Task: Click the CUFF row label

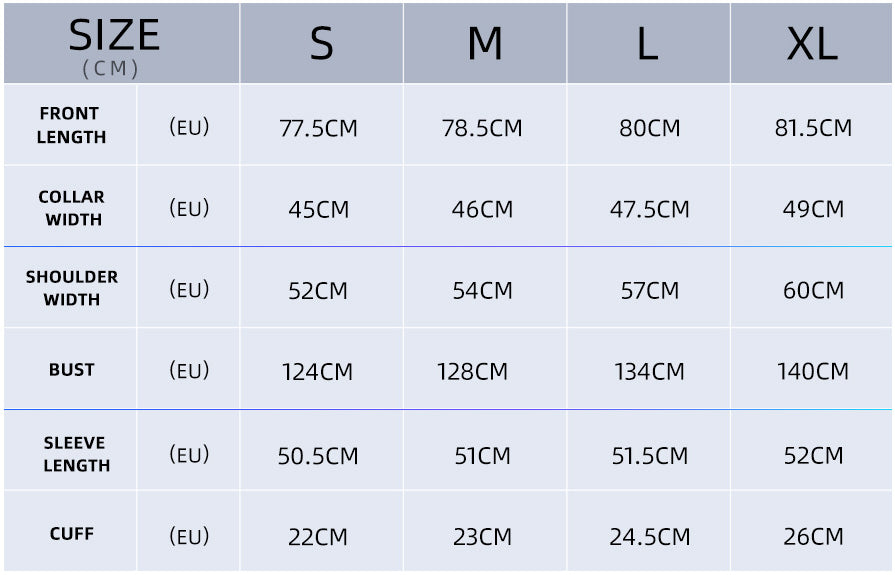Action: point(71,533)
